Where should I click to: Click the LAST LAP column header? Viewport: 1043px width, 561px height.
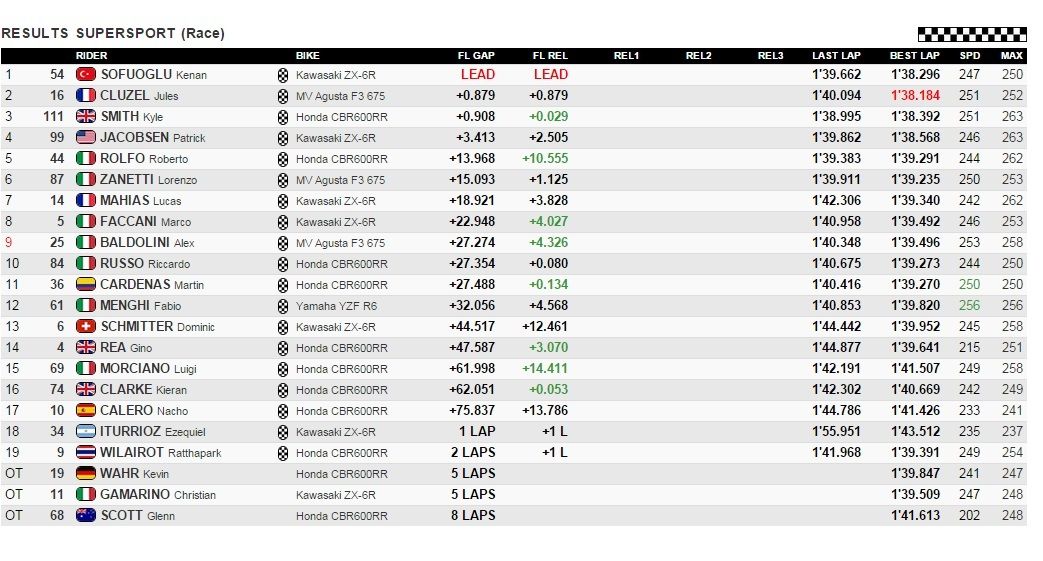(x=836, y=56)
